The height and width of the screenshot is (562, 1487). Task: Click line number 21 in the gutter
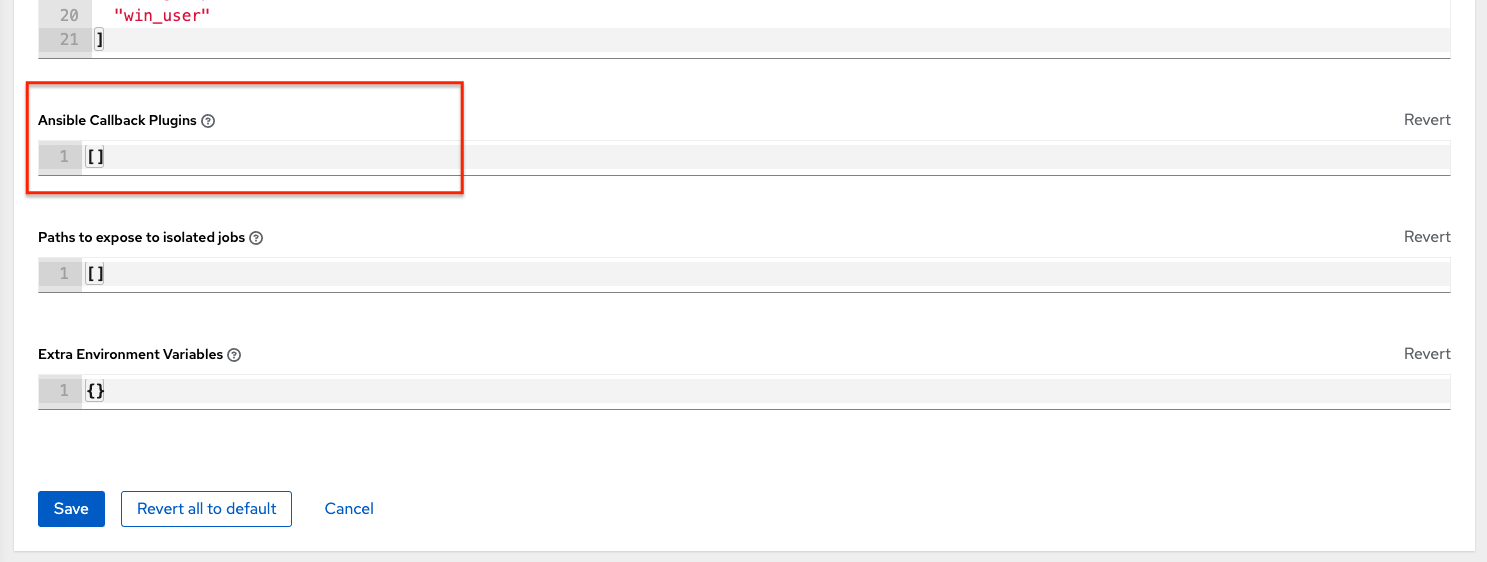point(69,40)
